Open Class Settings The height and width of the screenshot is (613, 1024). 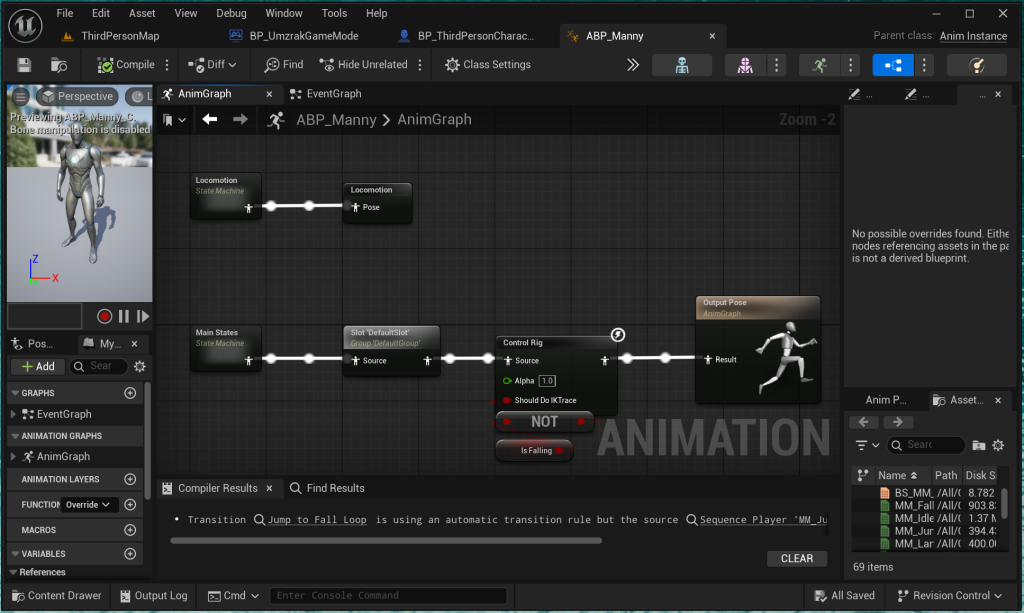point(488,65)
